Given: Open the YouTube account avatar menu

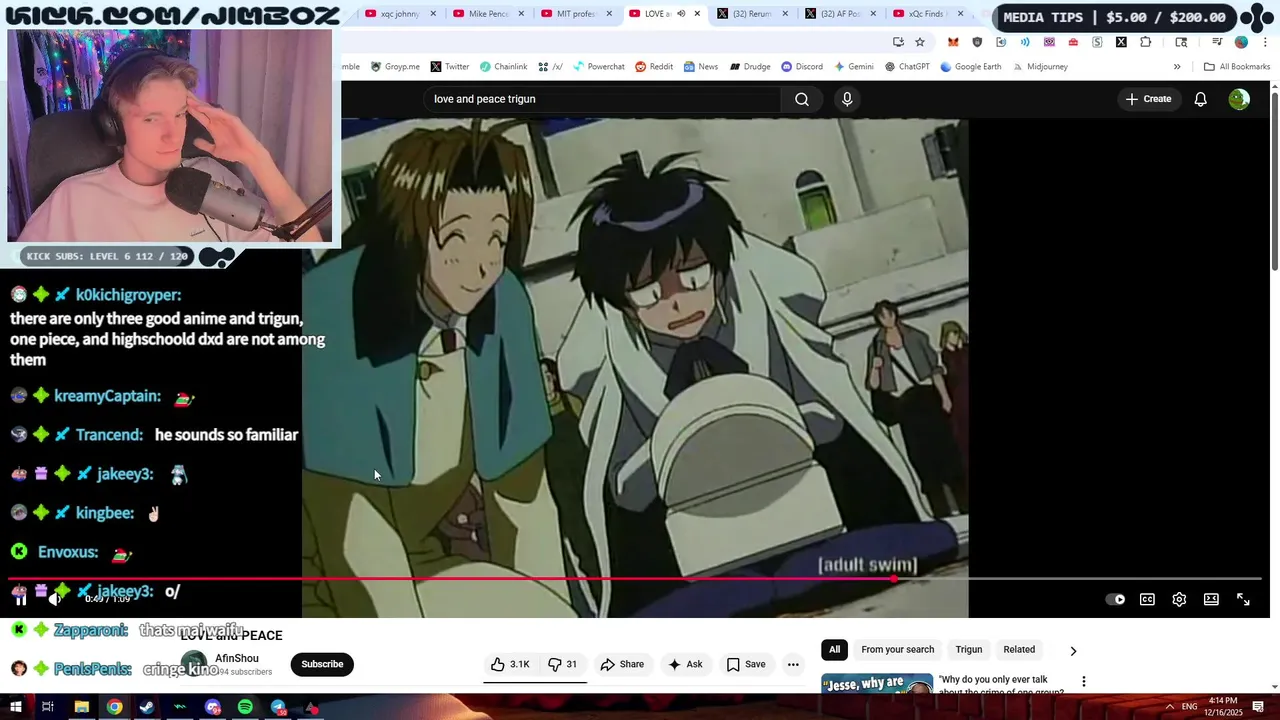Looking at the screenshot, I should pyautogui.click(x=1239, y=99).
